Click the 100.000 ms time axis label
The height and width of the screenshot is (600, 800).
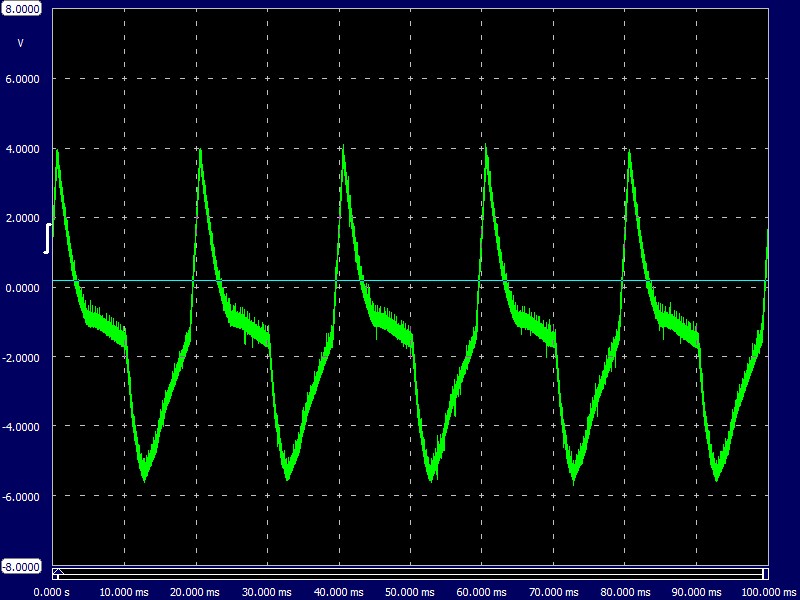(769, 592)
